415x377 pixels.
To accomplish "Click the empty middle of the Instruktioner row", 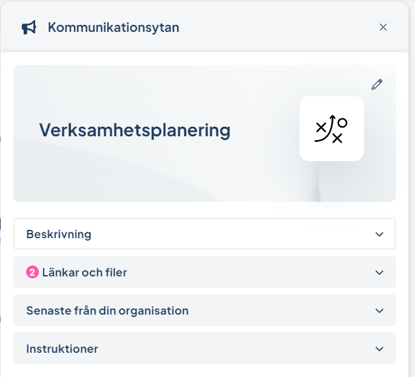I will pyautogui.click(x=233, y=349).
